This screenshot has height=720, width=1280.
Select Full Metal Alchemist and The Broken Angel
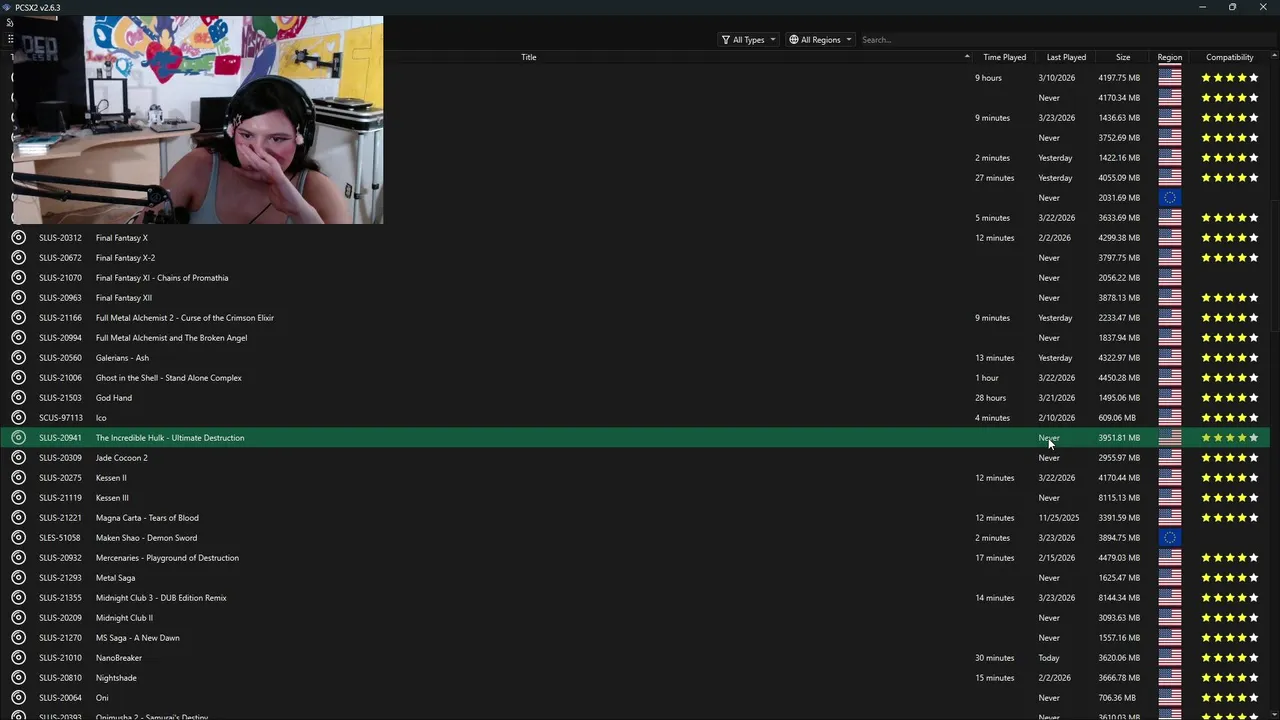coord(171,338)
